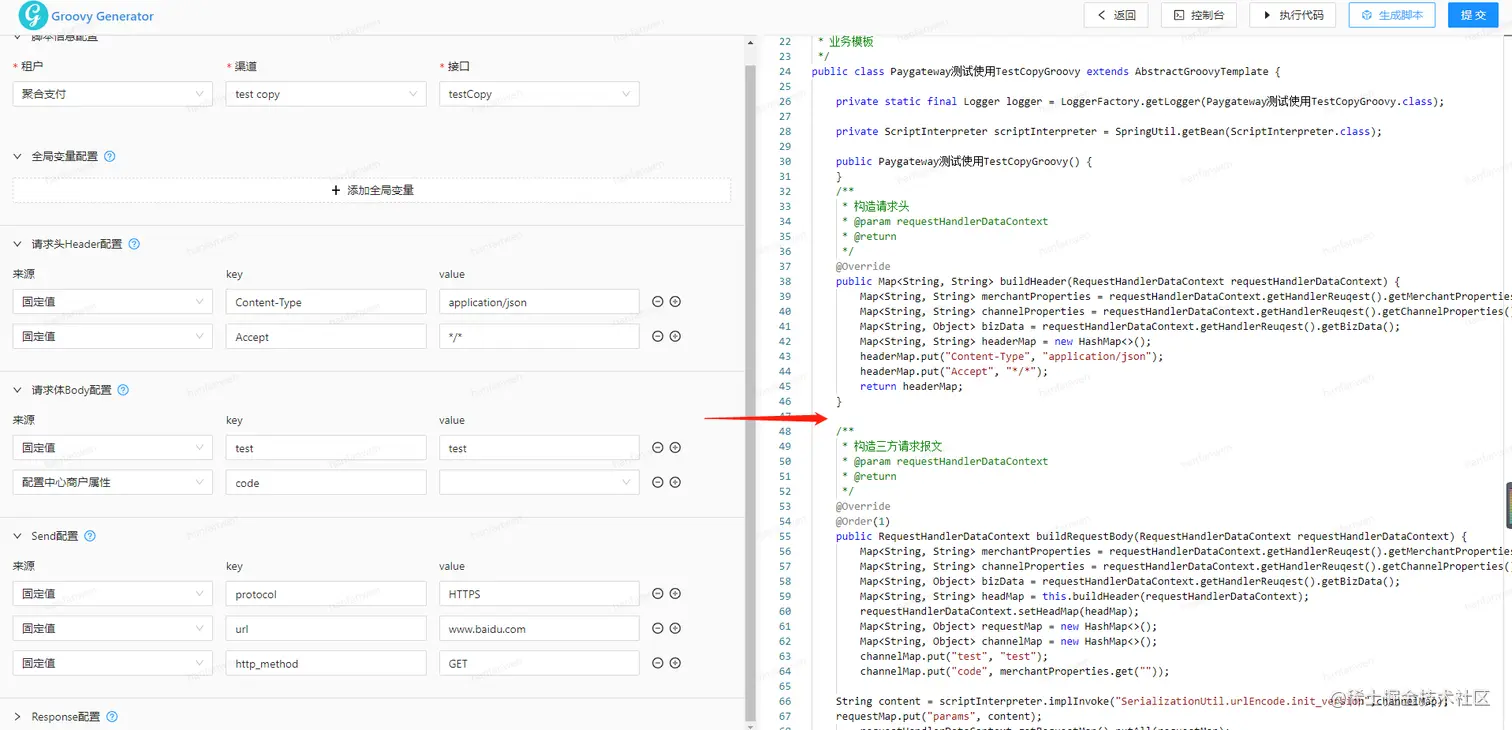Remove the protocol Send row
Screen dimensions: 1512x730
pyautogui.click(x=658, y=594)
